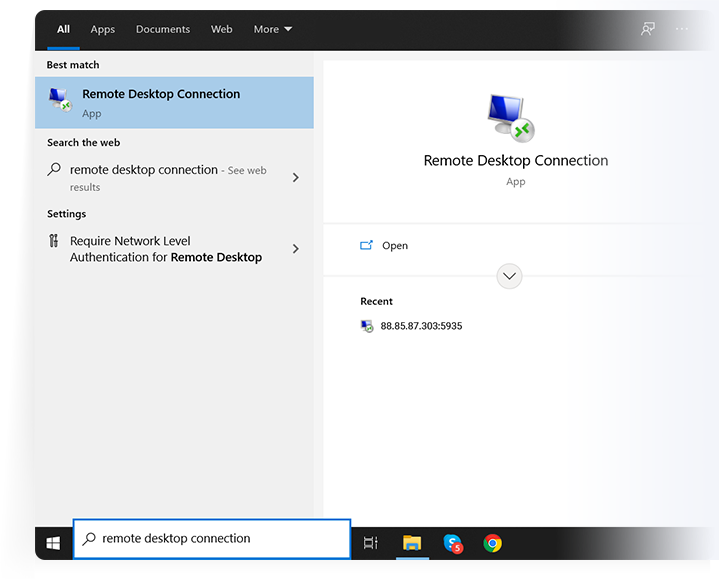Screen dimensions: 719x579
Task: Click the Remote Desktop Connection title in preview
Action: click(515, 160)
